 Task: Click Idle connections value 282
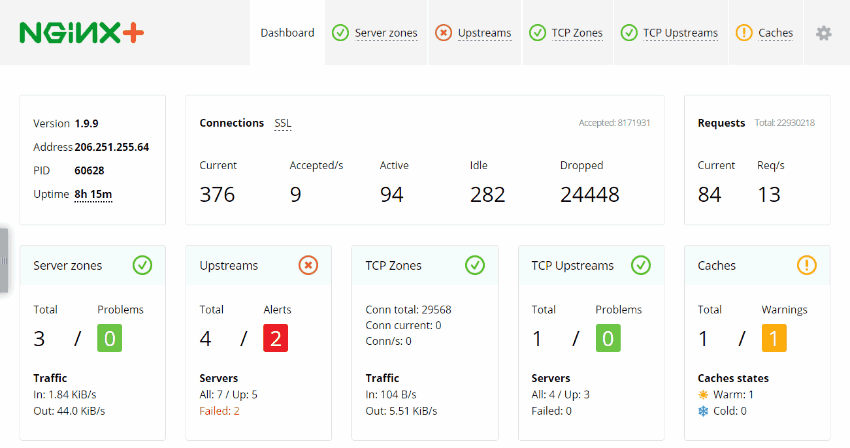point(488,195)
